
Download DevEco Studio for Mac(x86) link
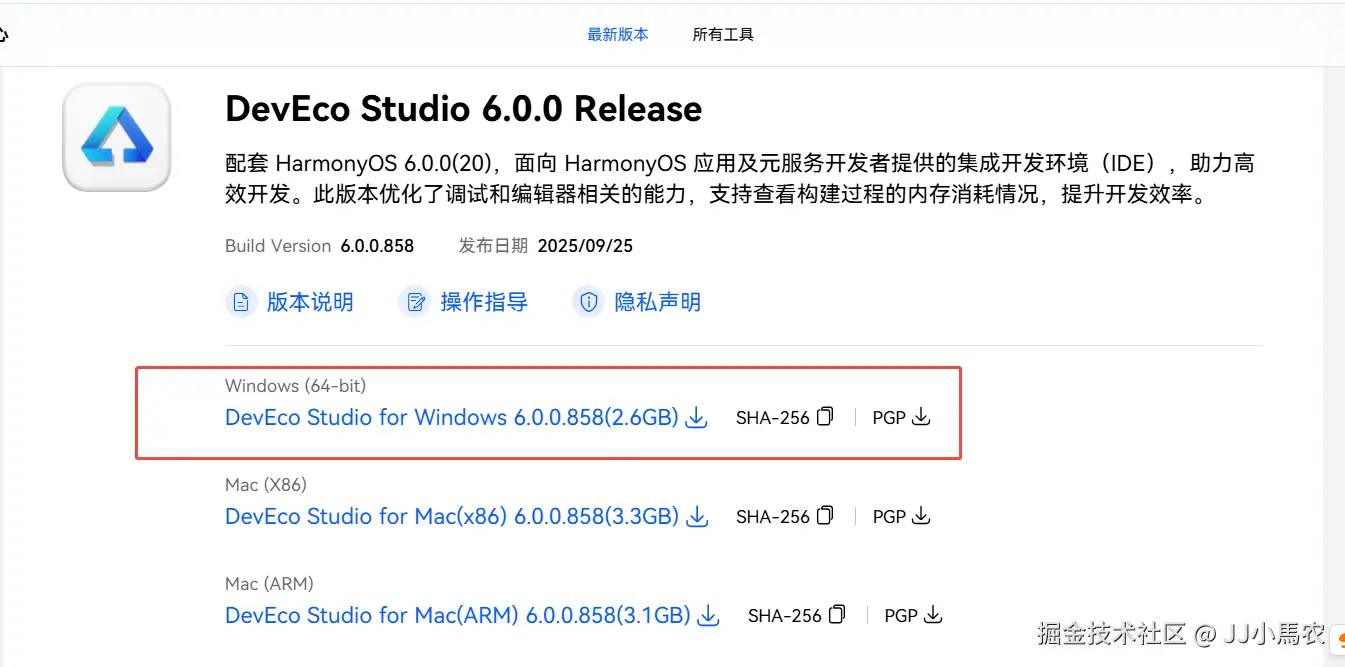[451, 516]
